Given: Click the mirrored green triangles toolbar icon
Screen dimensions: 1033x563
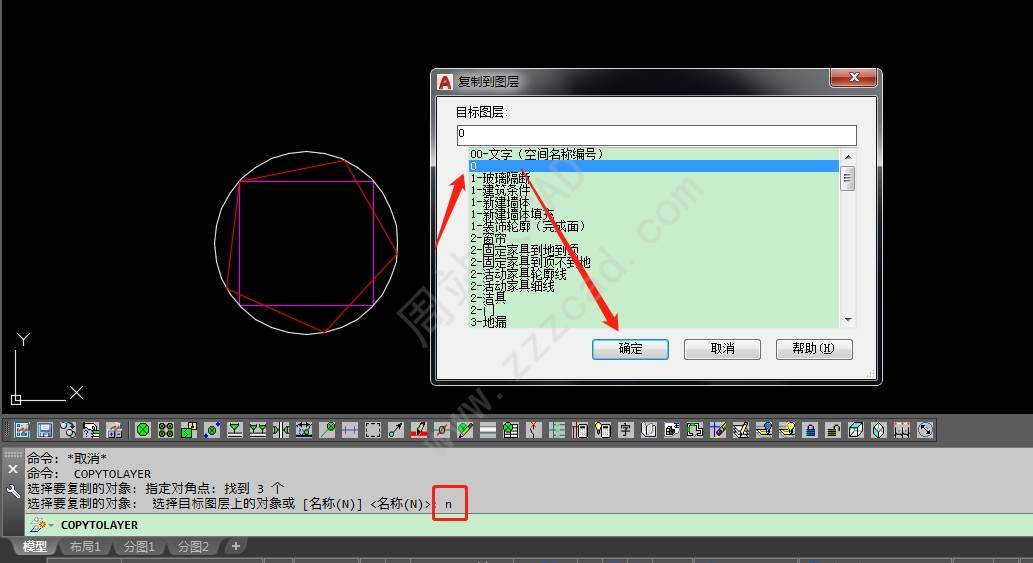Looking at the screenshot, I should (x=281, y=430).
